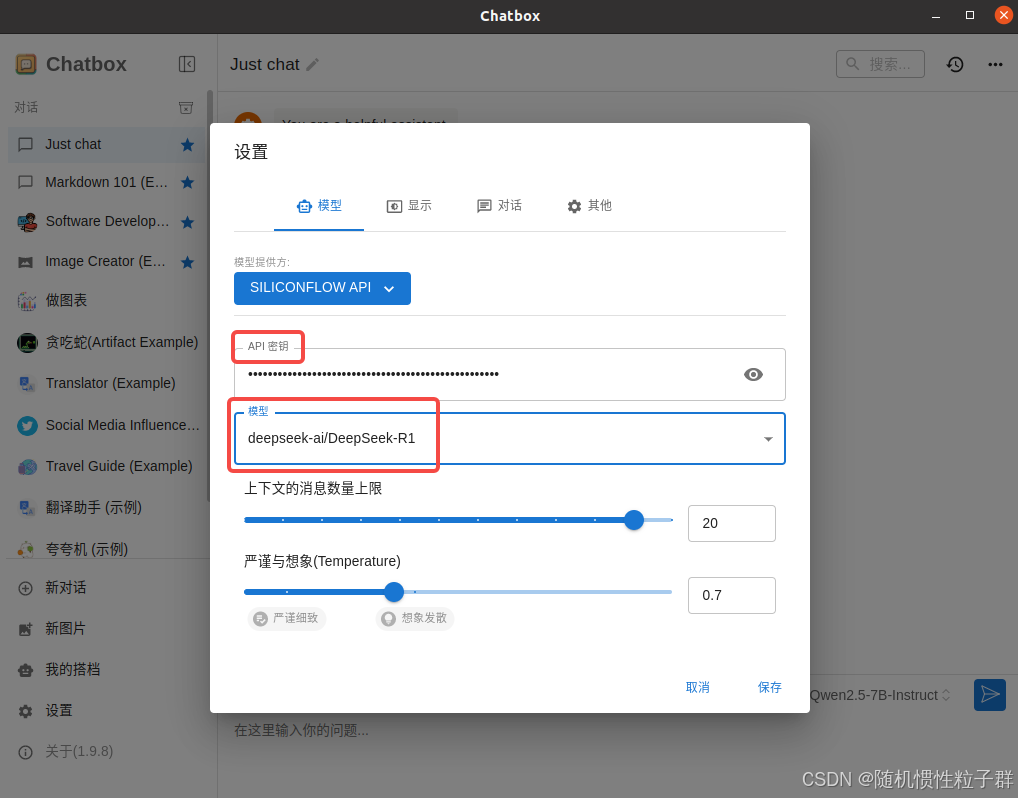Click the pencil edit icon next to Just chat
This screenshot has height=798, width=1018.
[312, 64]
